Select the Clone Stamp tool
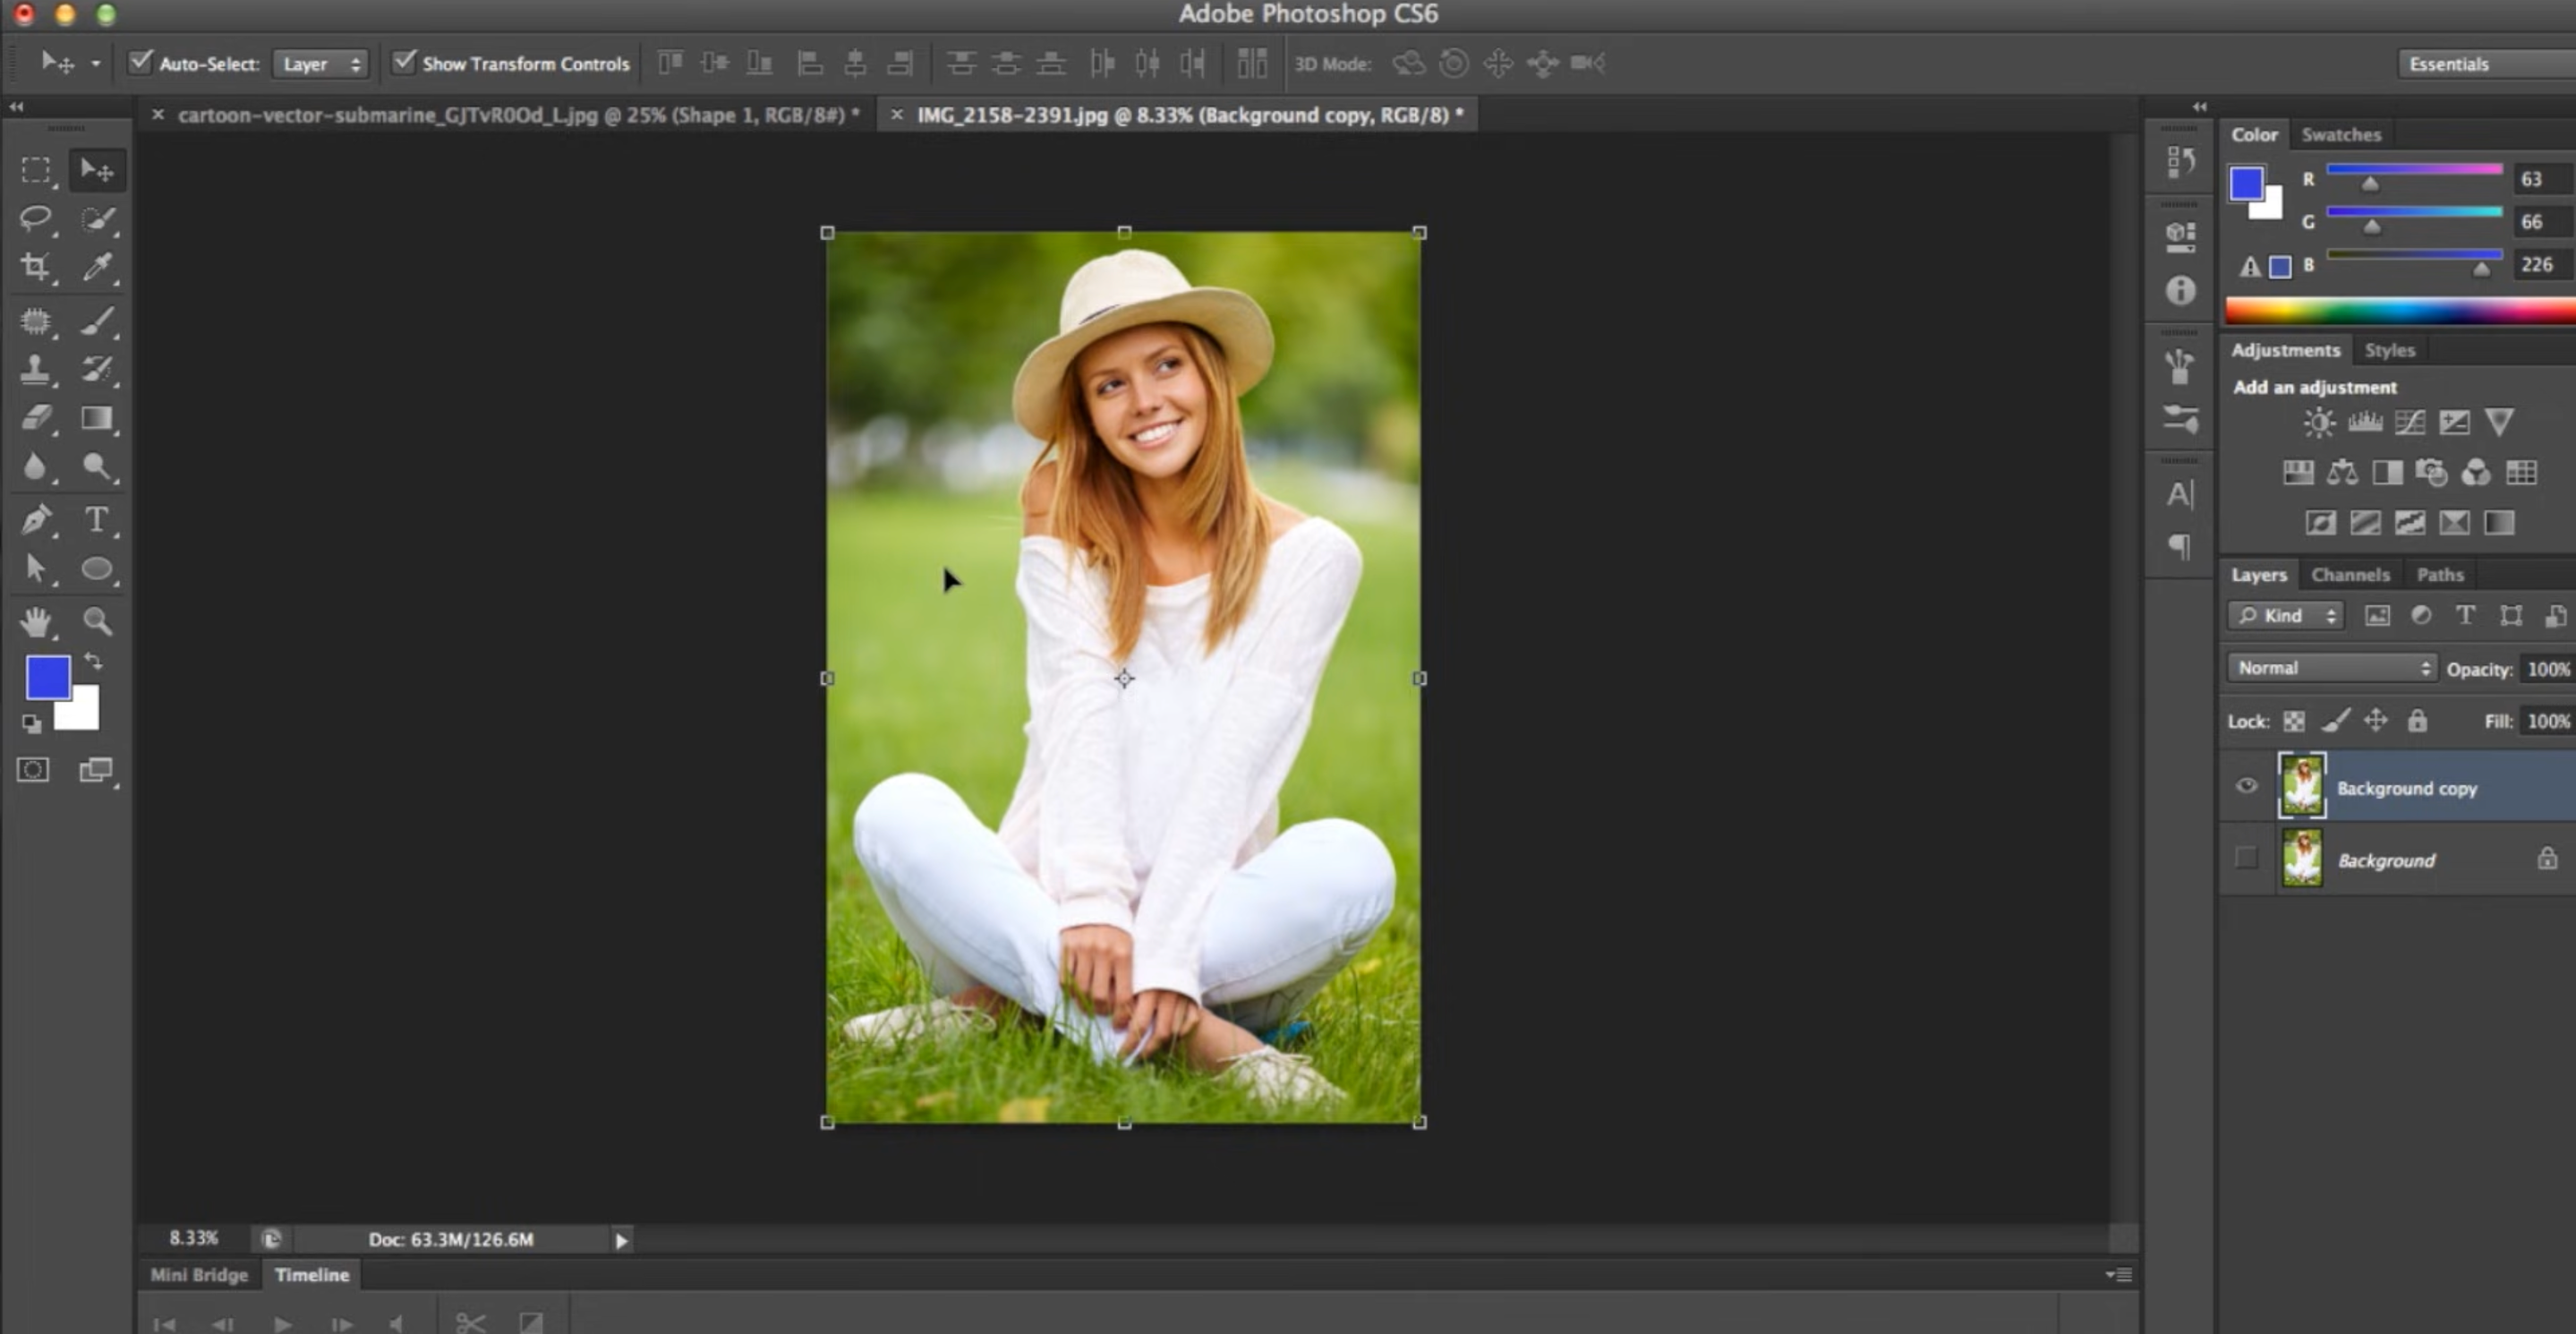 click(x=36, y=369)
